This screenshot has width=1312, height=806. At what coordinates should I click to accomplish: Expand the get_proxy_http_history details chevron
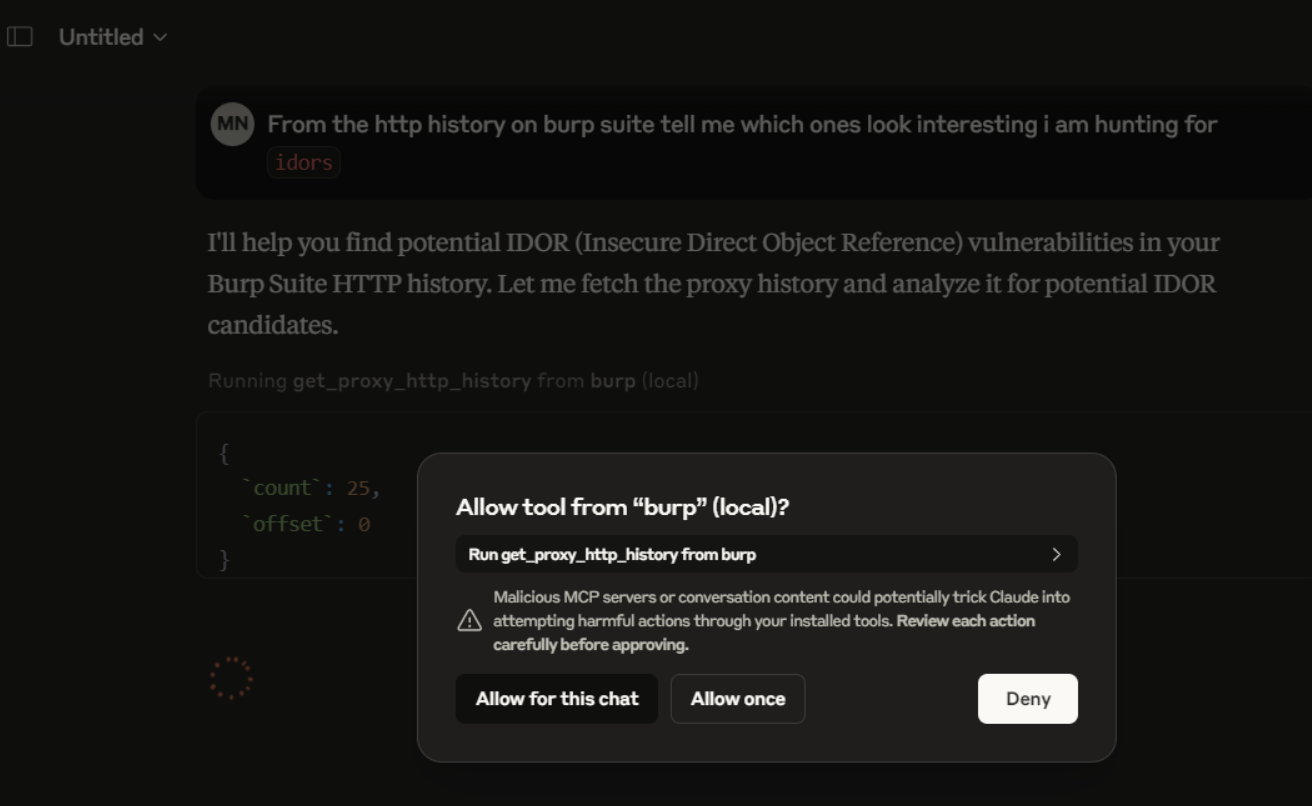pyautogui.click(x=1056, y=554)
